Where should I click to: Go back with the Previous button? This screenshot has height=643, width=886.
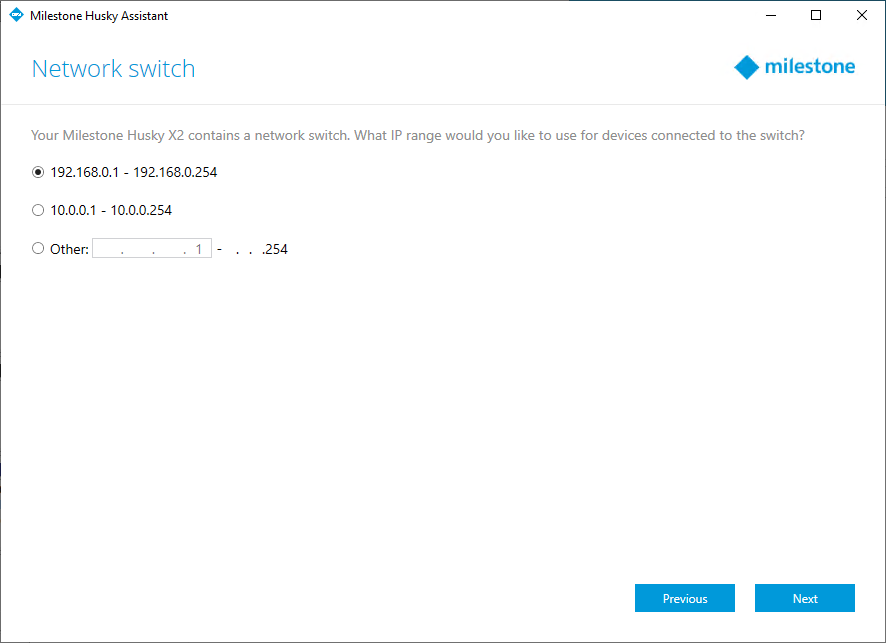point(685,598)
